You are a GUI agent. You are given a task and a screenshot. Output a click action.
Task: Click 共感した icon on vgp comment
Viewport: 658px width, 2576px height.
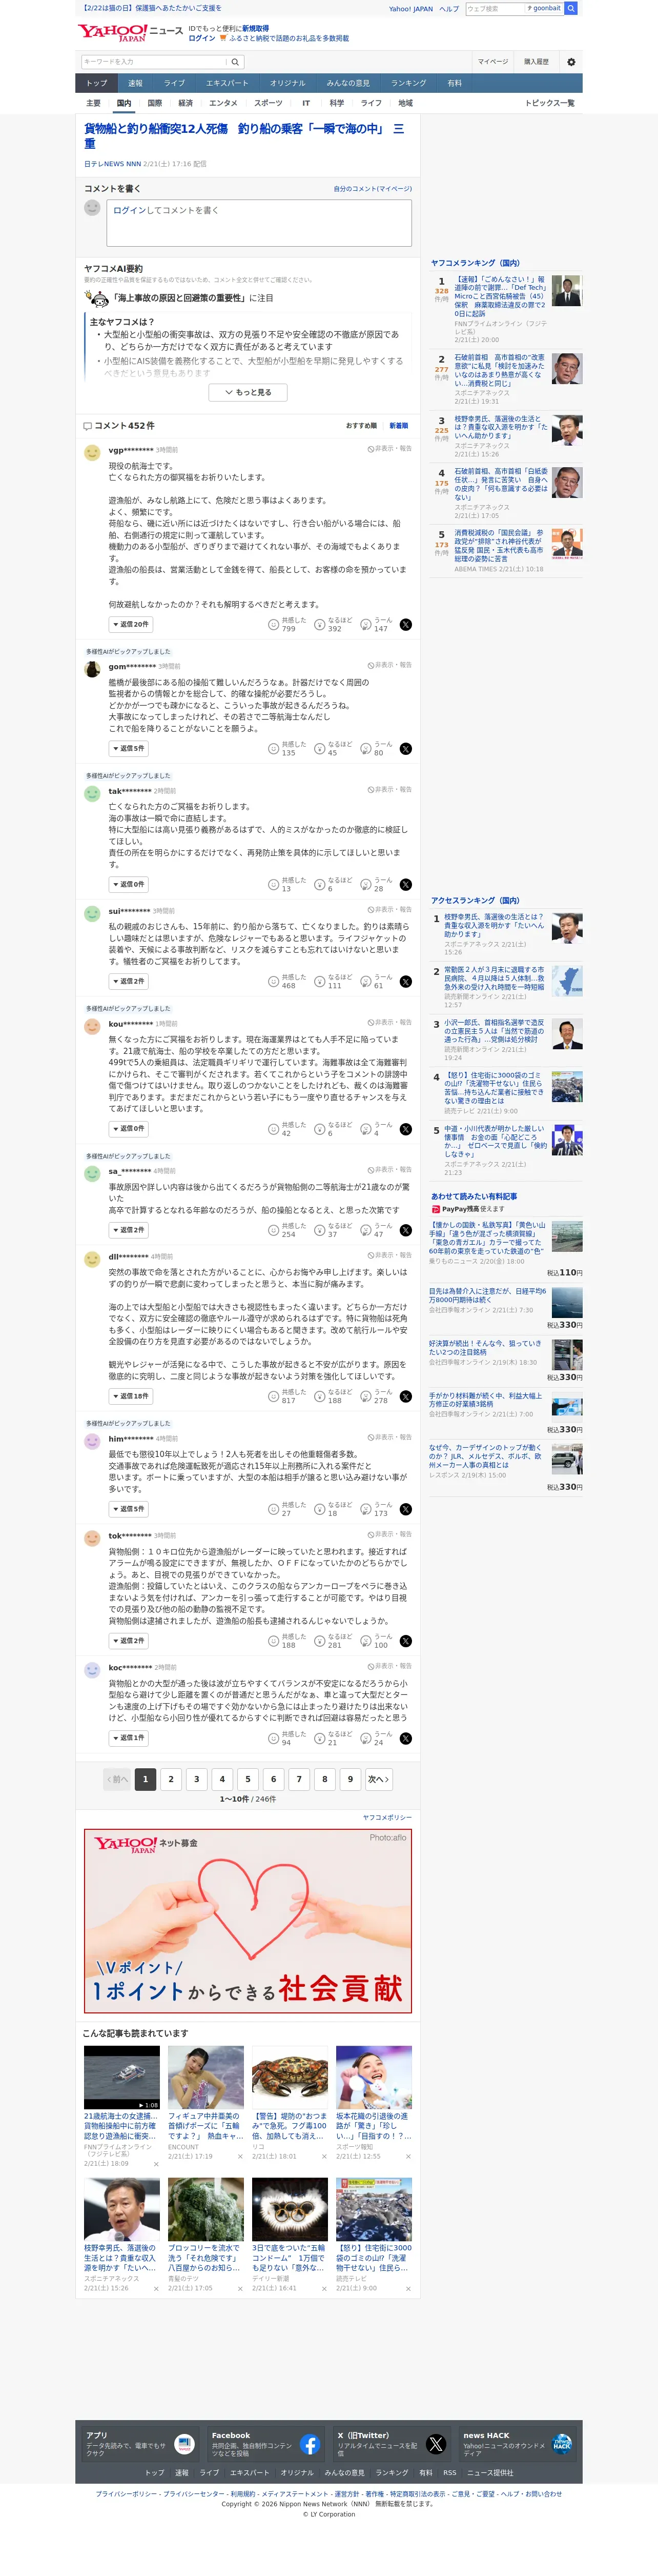[273, 625]
